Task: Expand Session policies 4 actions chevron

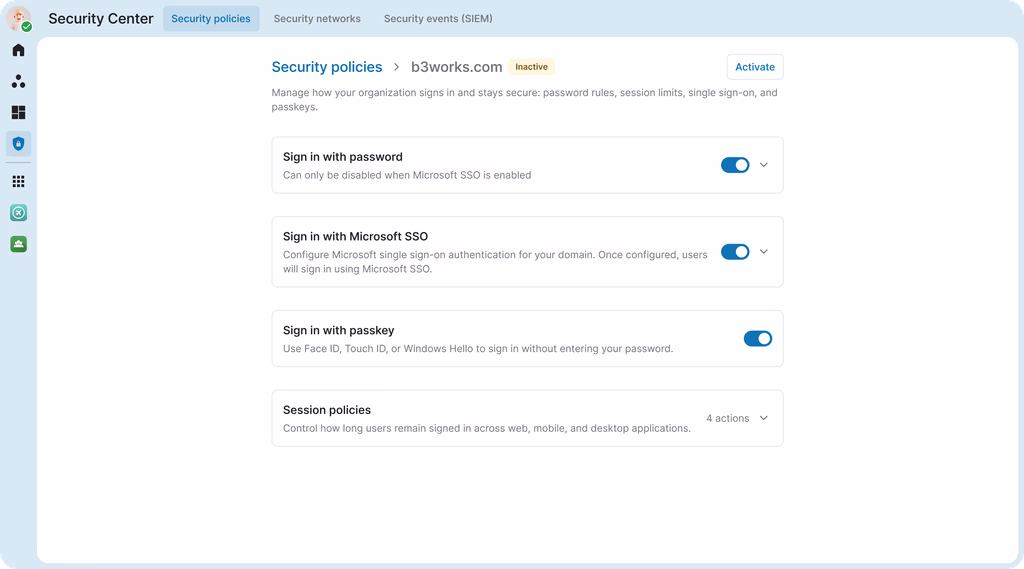Action: (763, 418)
